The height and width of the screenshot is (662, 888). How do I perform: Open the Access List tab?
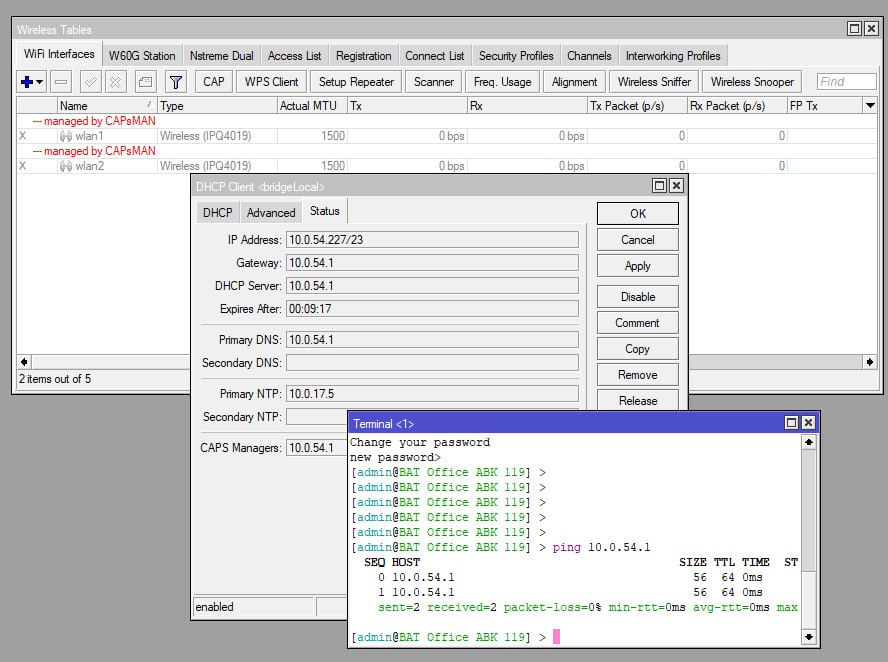click(x=294, y=56)
